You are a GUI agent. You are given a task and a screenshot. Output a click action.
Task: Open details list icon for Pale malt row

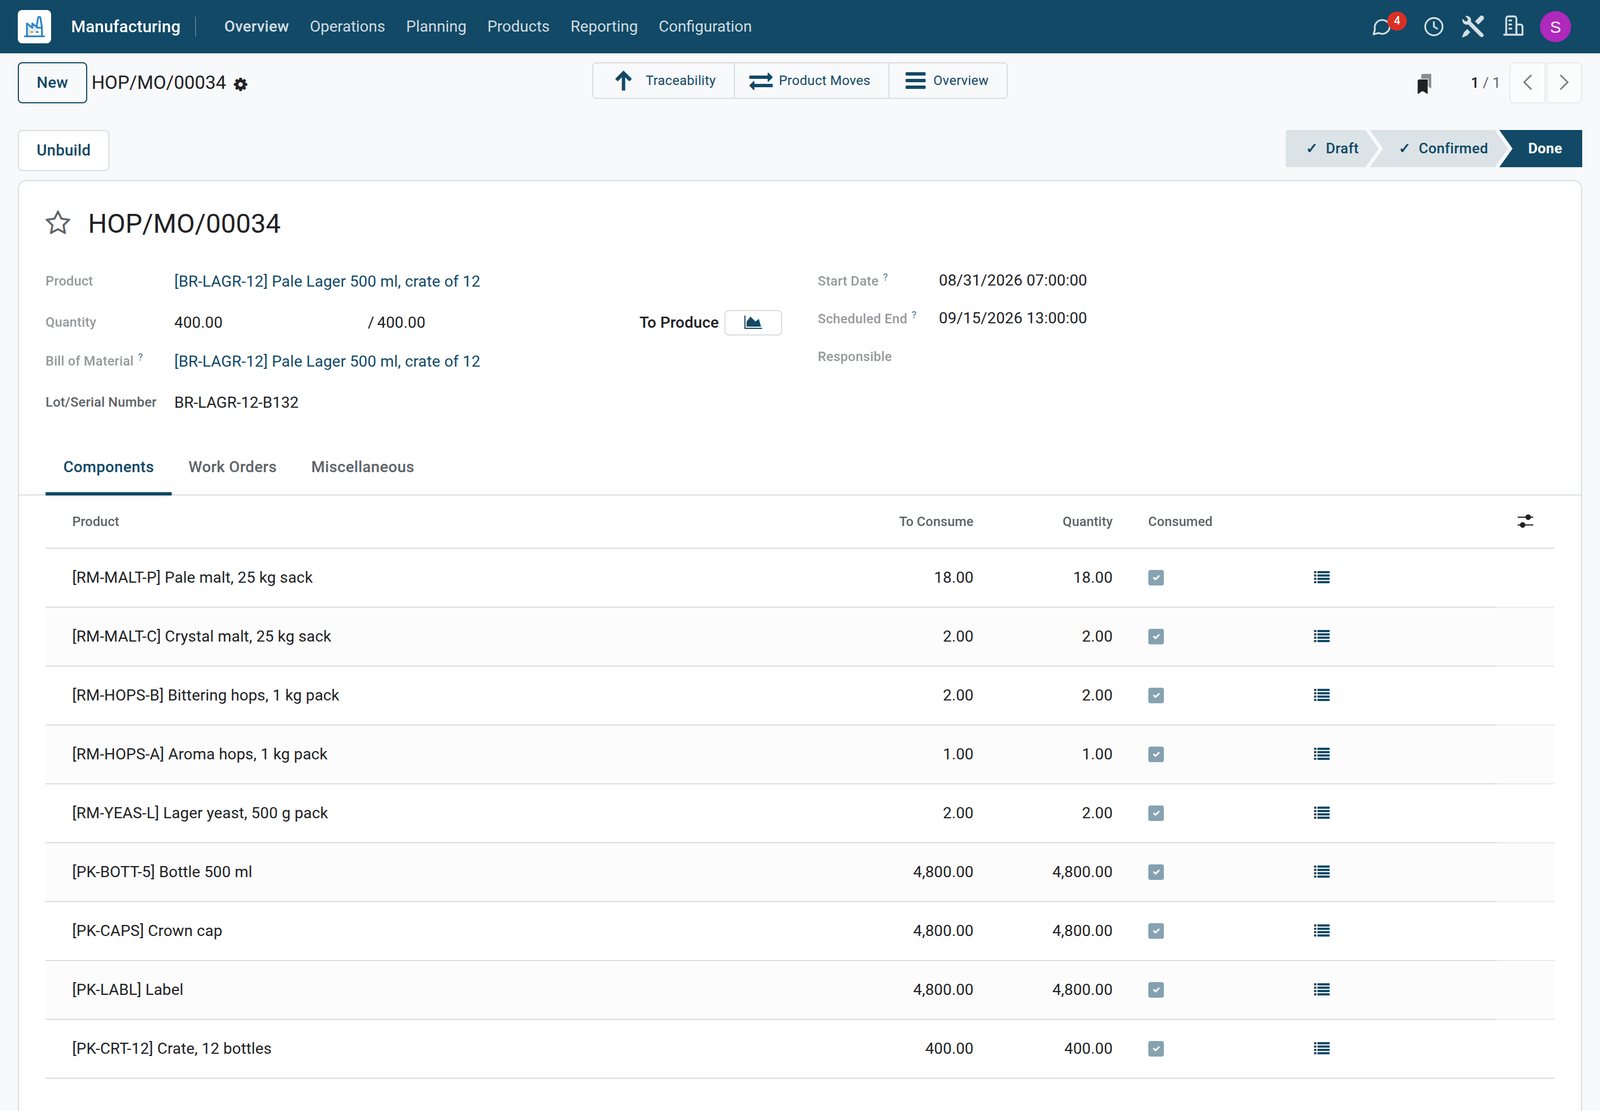coord(1322,577)
